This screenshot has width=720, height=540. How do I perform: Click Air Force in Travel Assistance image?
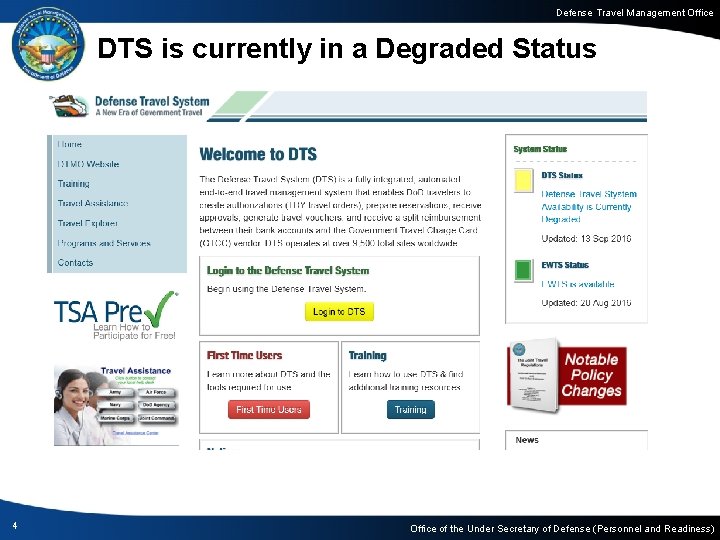click(156, 393)
